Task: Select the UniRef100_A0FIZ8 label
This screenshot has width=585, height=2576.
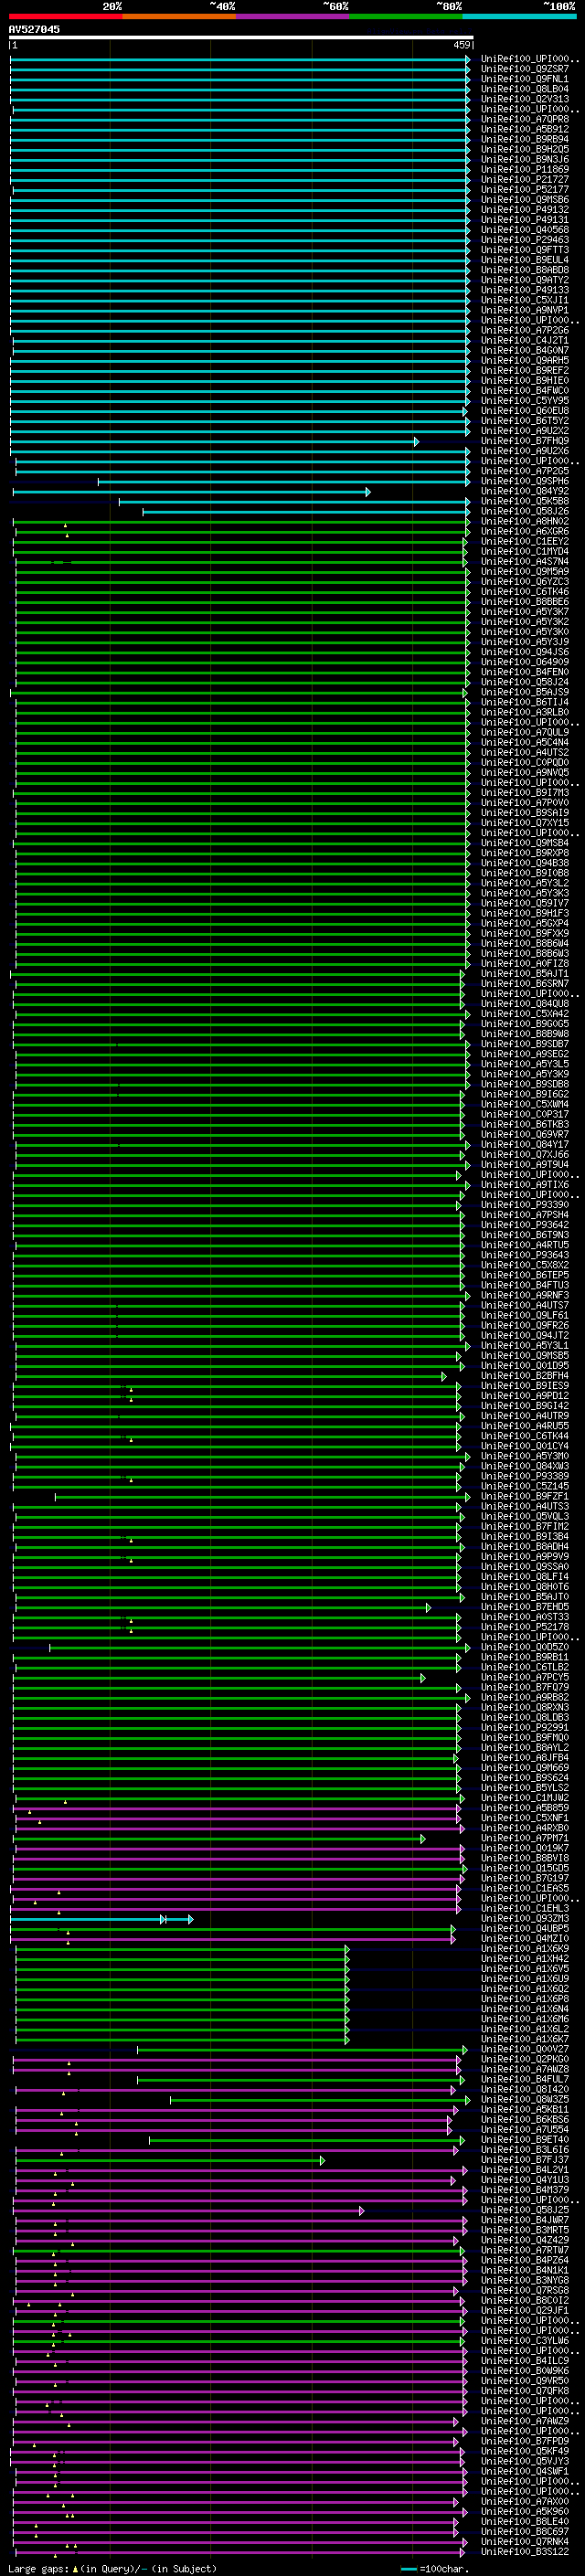Action: 525,964
